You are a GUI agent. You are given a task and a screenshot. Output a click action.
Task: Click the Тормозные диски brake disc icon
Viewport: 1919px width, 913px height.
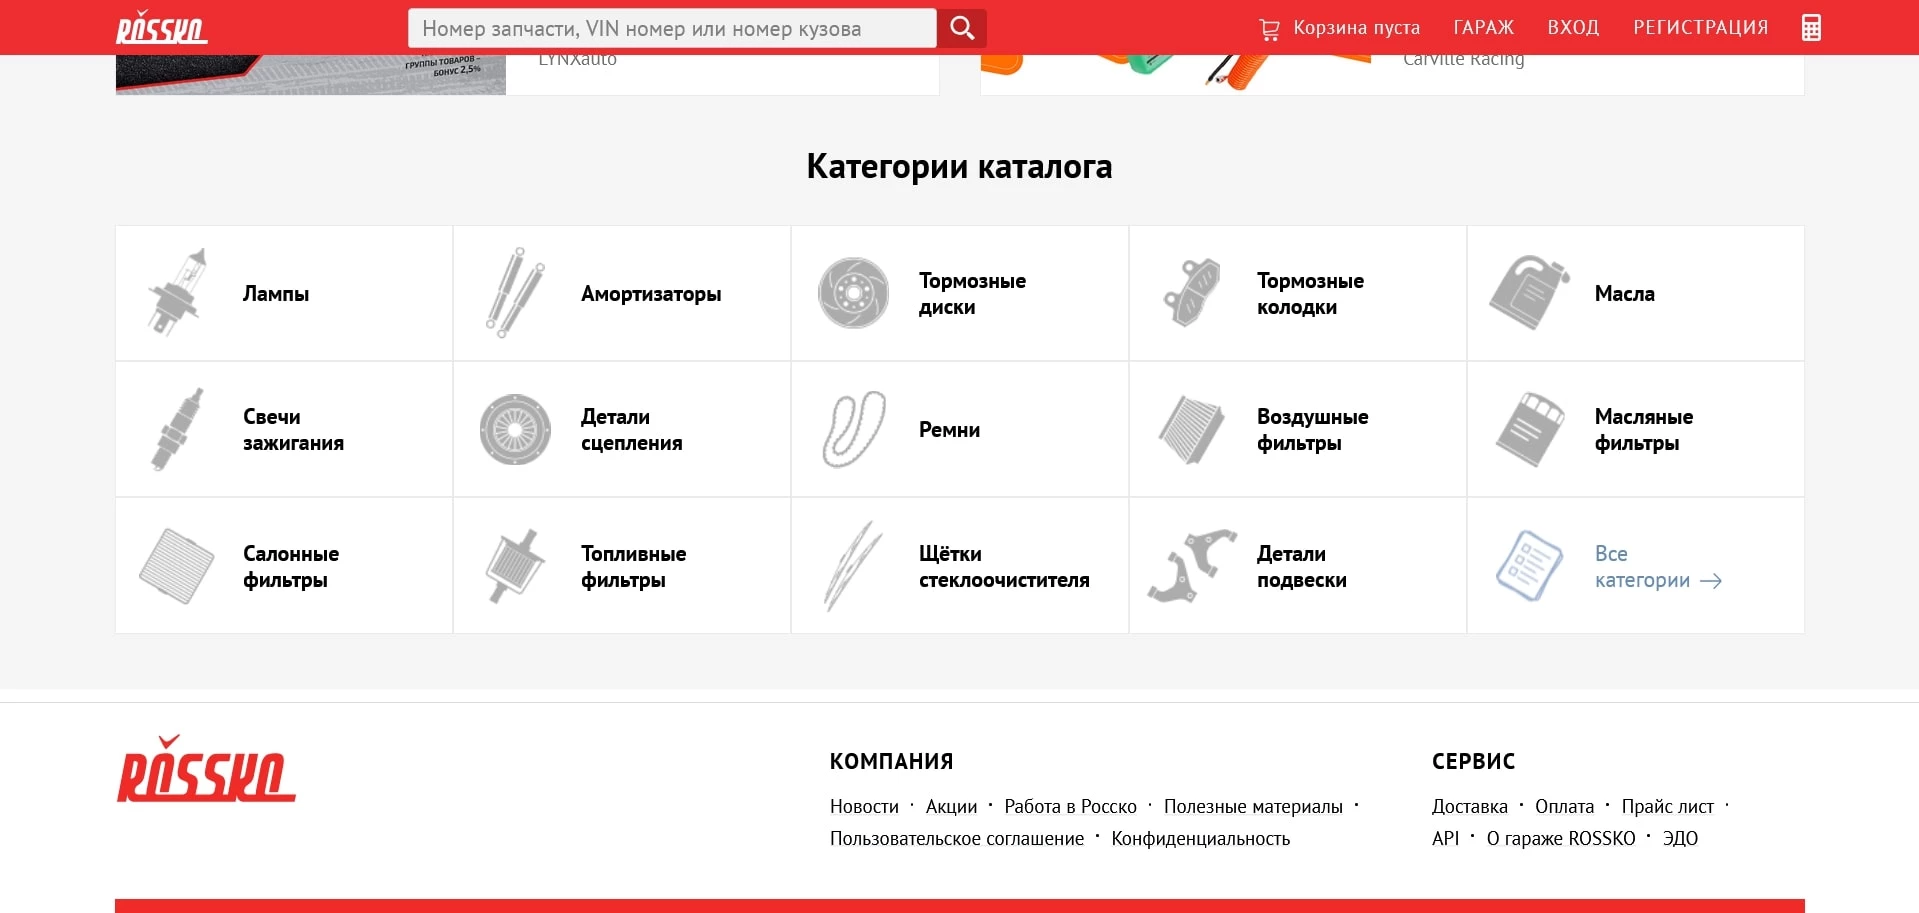coord(853,293)
